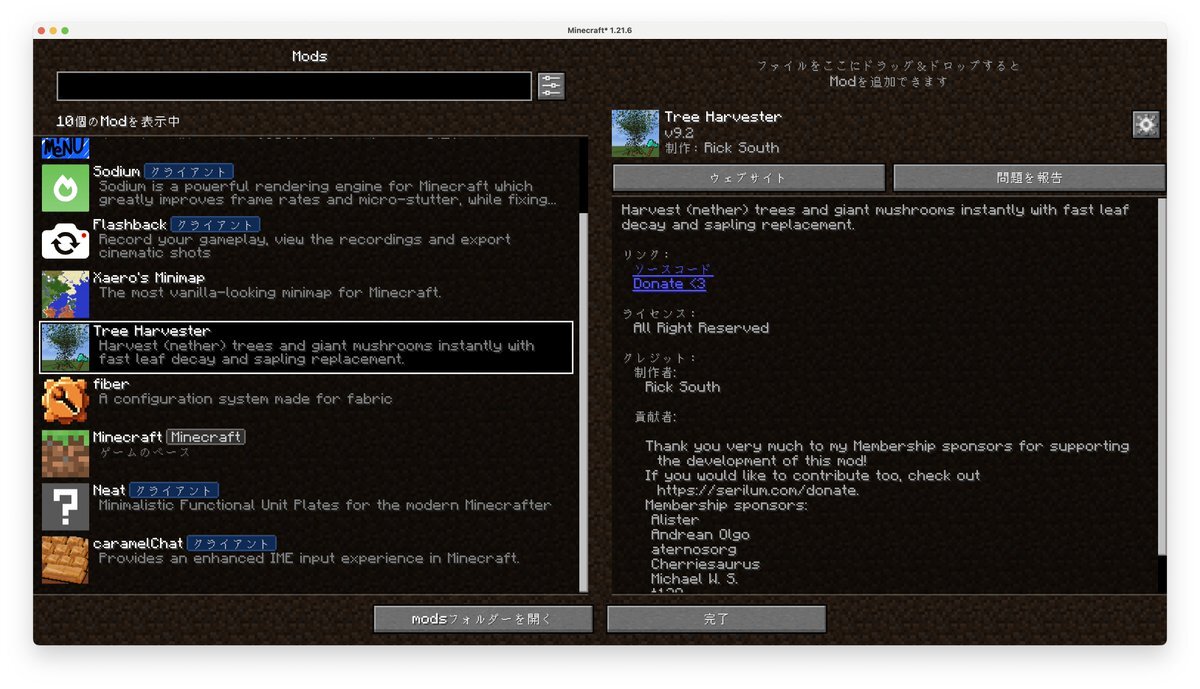Click the ゲームのベース description text
The image size is (1200, 689).
click(145, 452)
